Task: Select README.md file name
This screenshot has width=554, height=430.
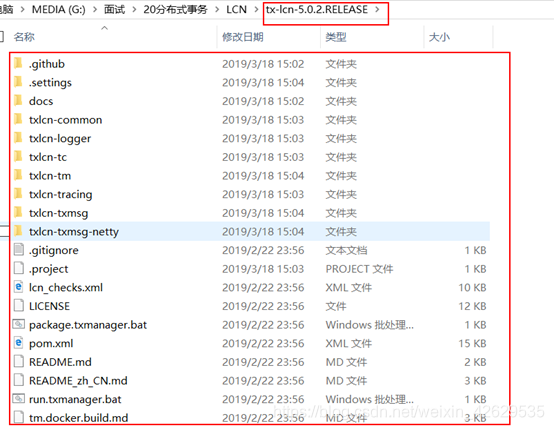Action: [60, 362]
